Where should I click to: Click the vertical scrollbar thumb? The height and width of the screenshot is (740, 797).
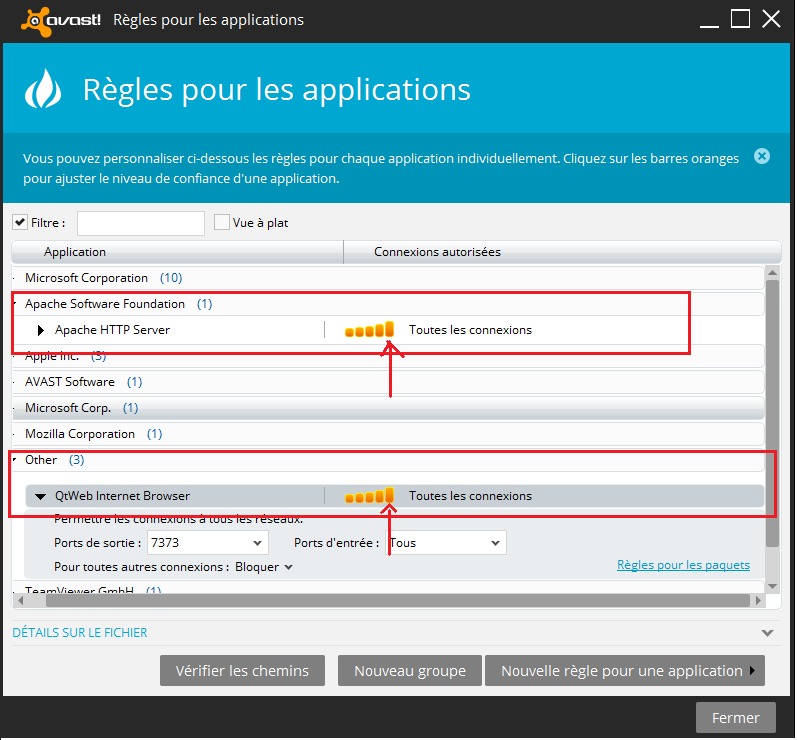click(x=773, y=413)
